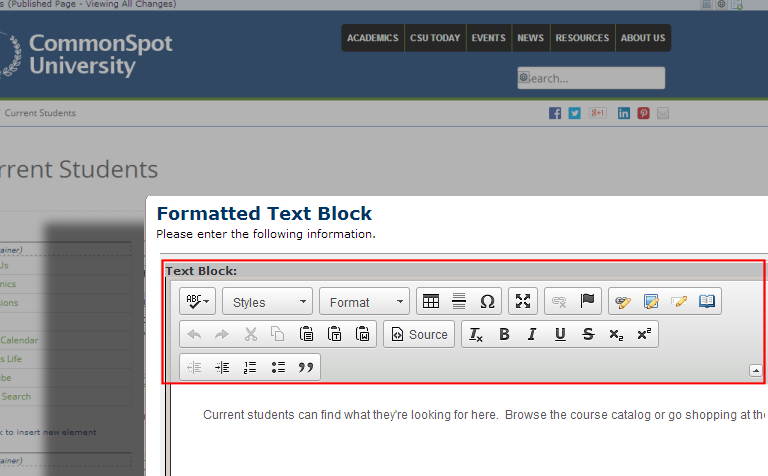Open the Format dropdown
Screen dimensions: 768x476
point(364,301)
